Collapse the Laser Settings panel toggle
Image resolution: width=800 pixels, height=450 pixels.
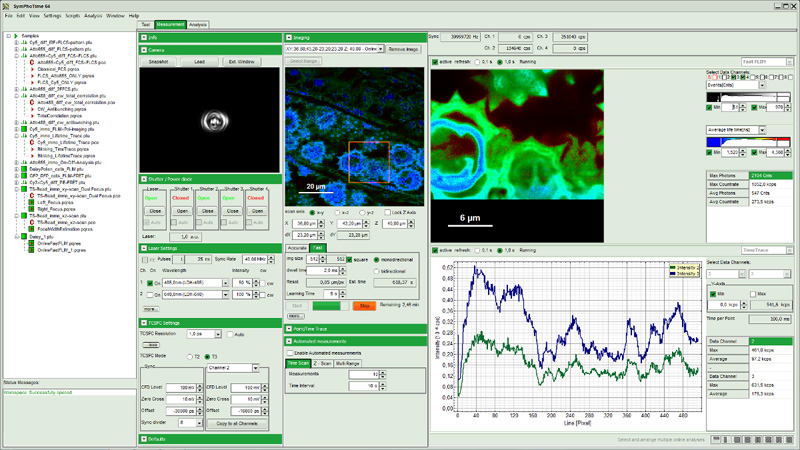pyautogui.click(x=144, y=248)
